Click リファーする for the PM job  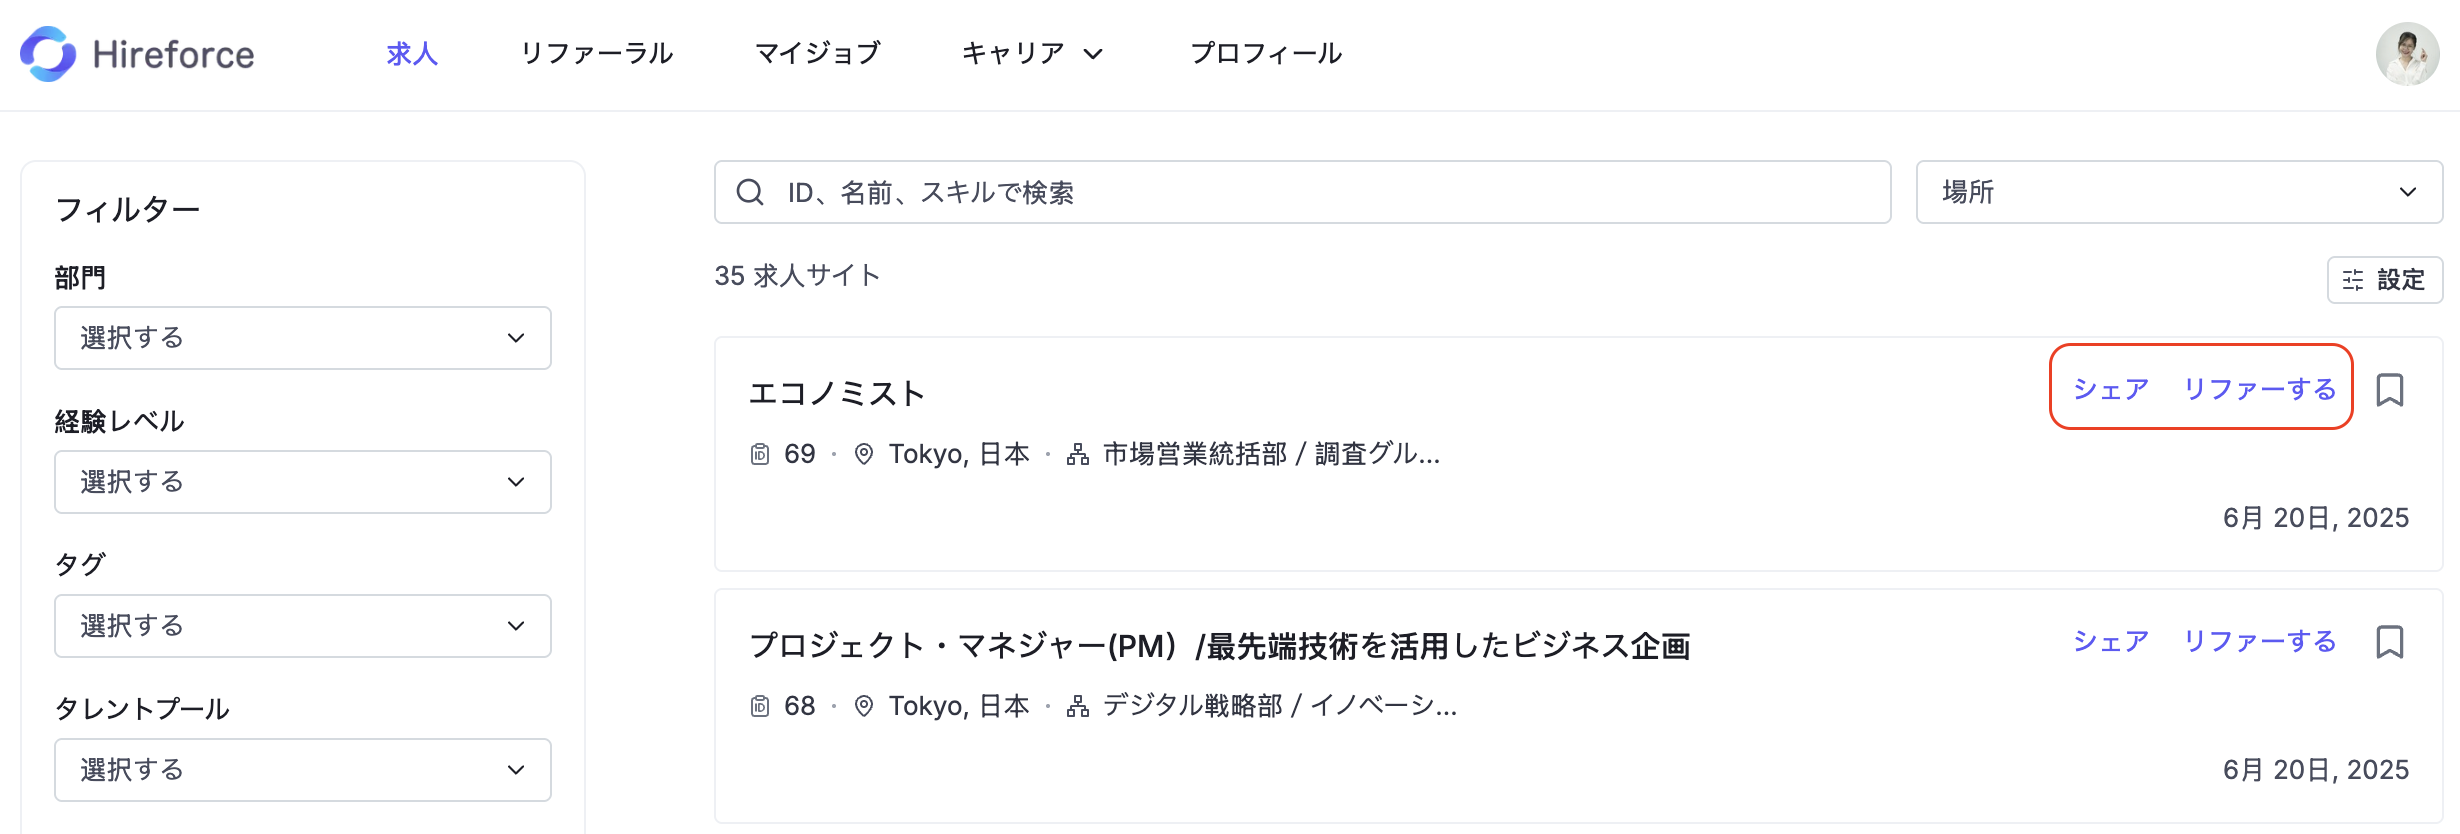coord(2260,641)
